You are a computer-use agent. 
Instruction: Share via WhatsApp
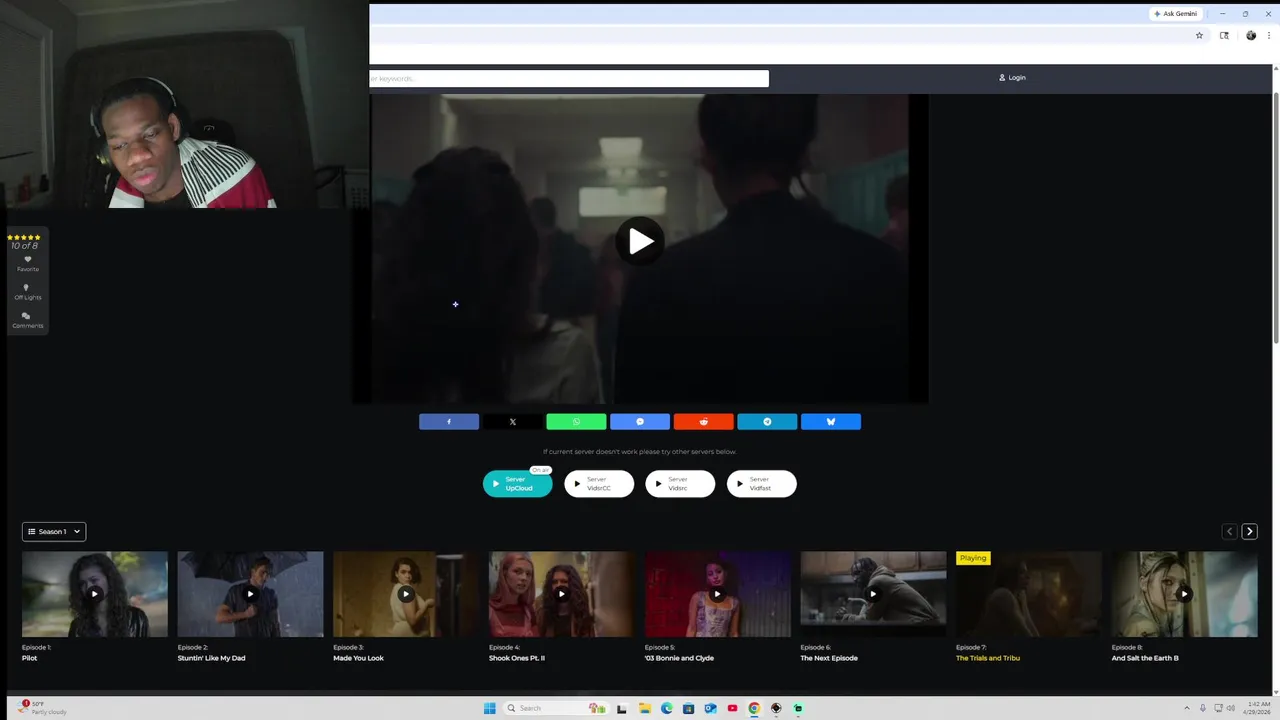576,422
